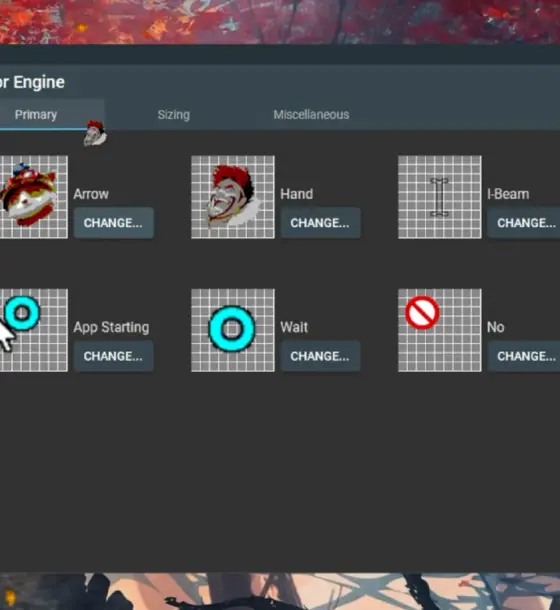
Task: Click the Hand cursor preview image
Action: (x=233, y=197)
